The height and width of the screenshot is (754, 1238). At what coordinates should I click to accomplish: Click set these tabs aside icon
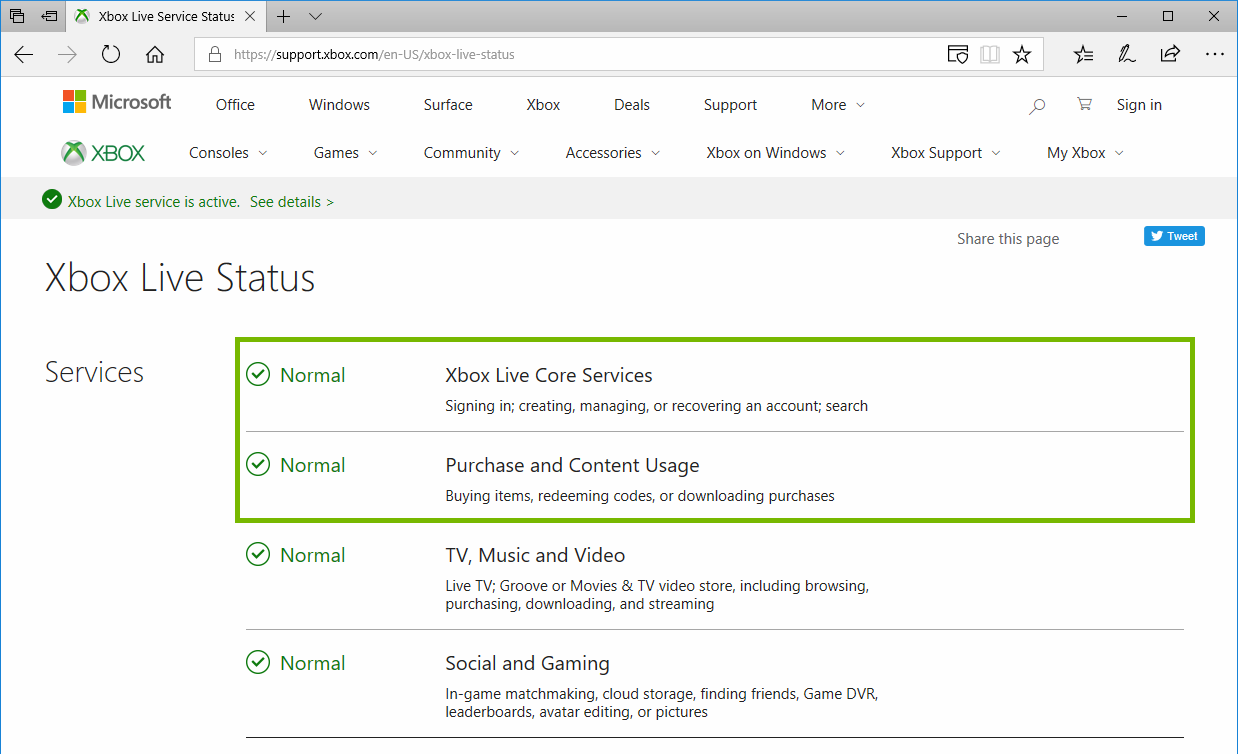tap(49, 16)
